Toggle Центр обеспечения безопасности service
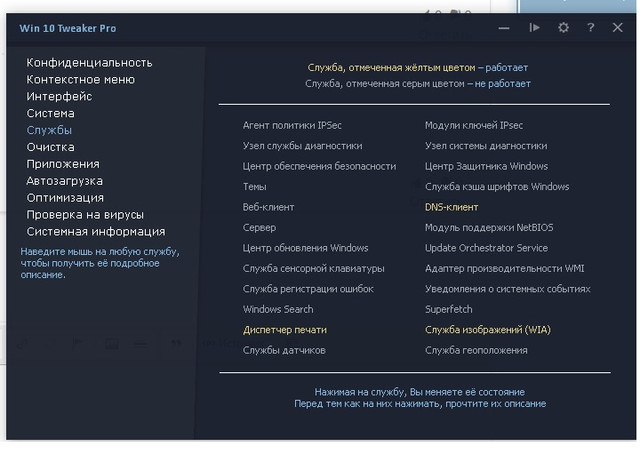The width and height of the screenshot is (640, 453). tap(320, 166)
